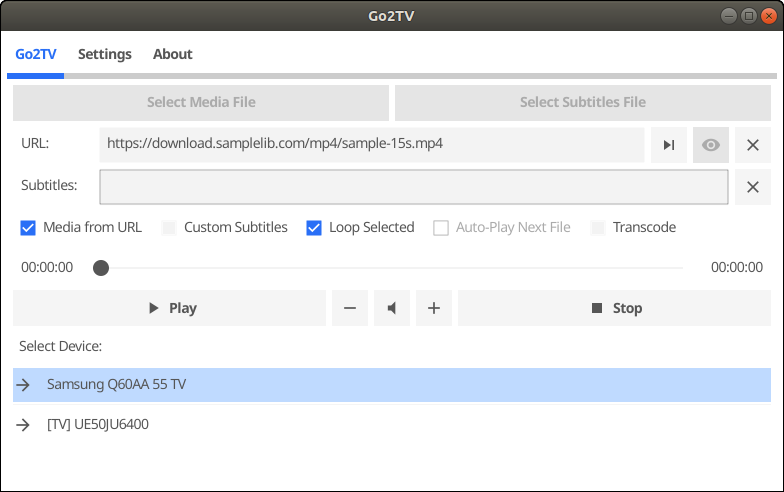Increase volume with the plus icon
This screenshot has width=784, height=492.
434,308
